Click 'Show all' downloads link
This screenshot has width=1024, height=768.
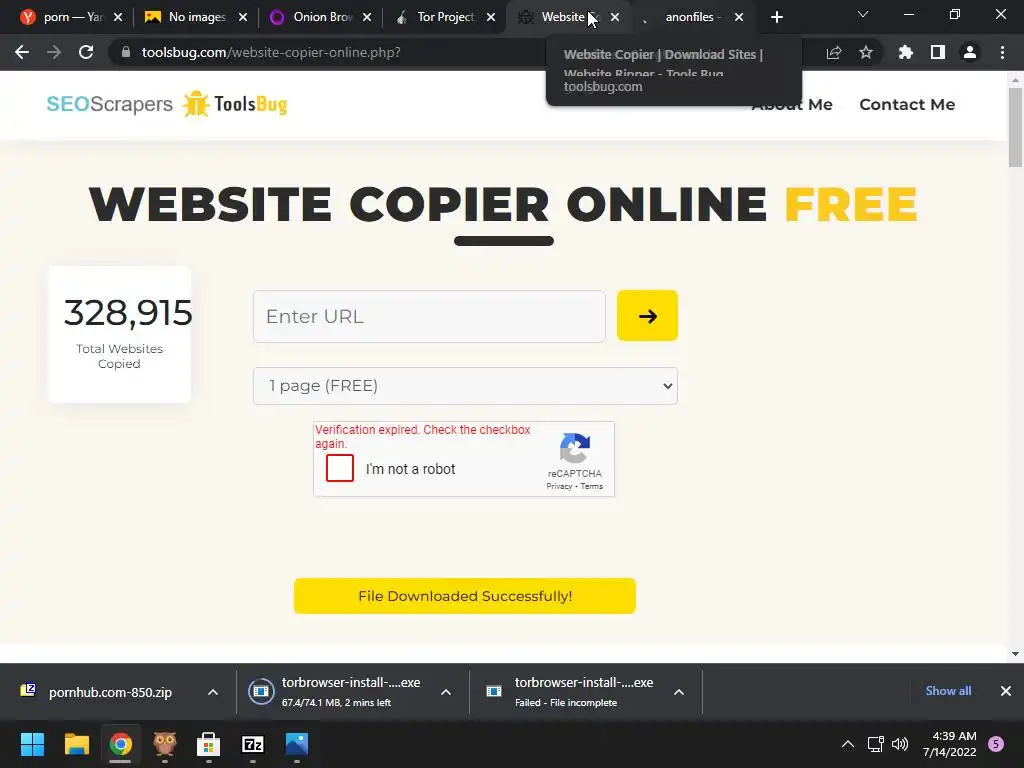coord(948,691)
